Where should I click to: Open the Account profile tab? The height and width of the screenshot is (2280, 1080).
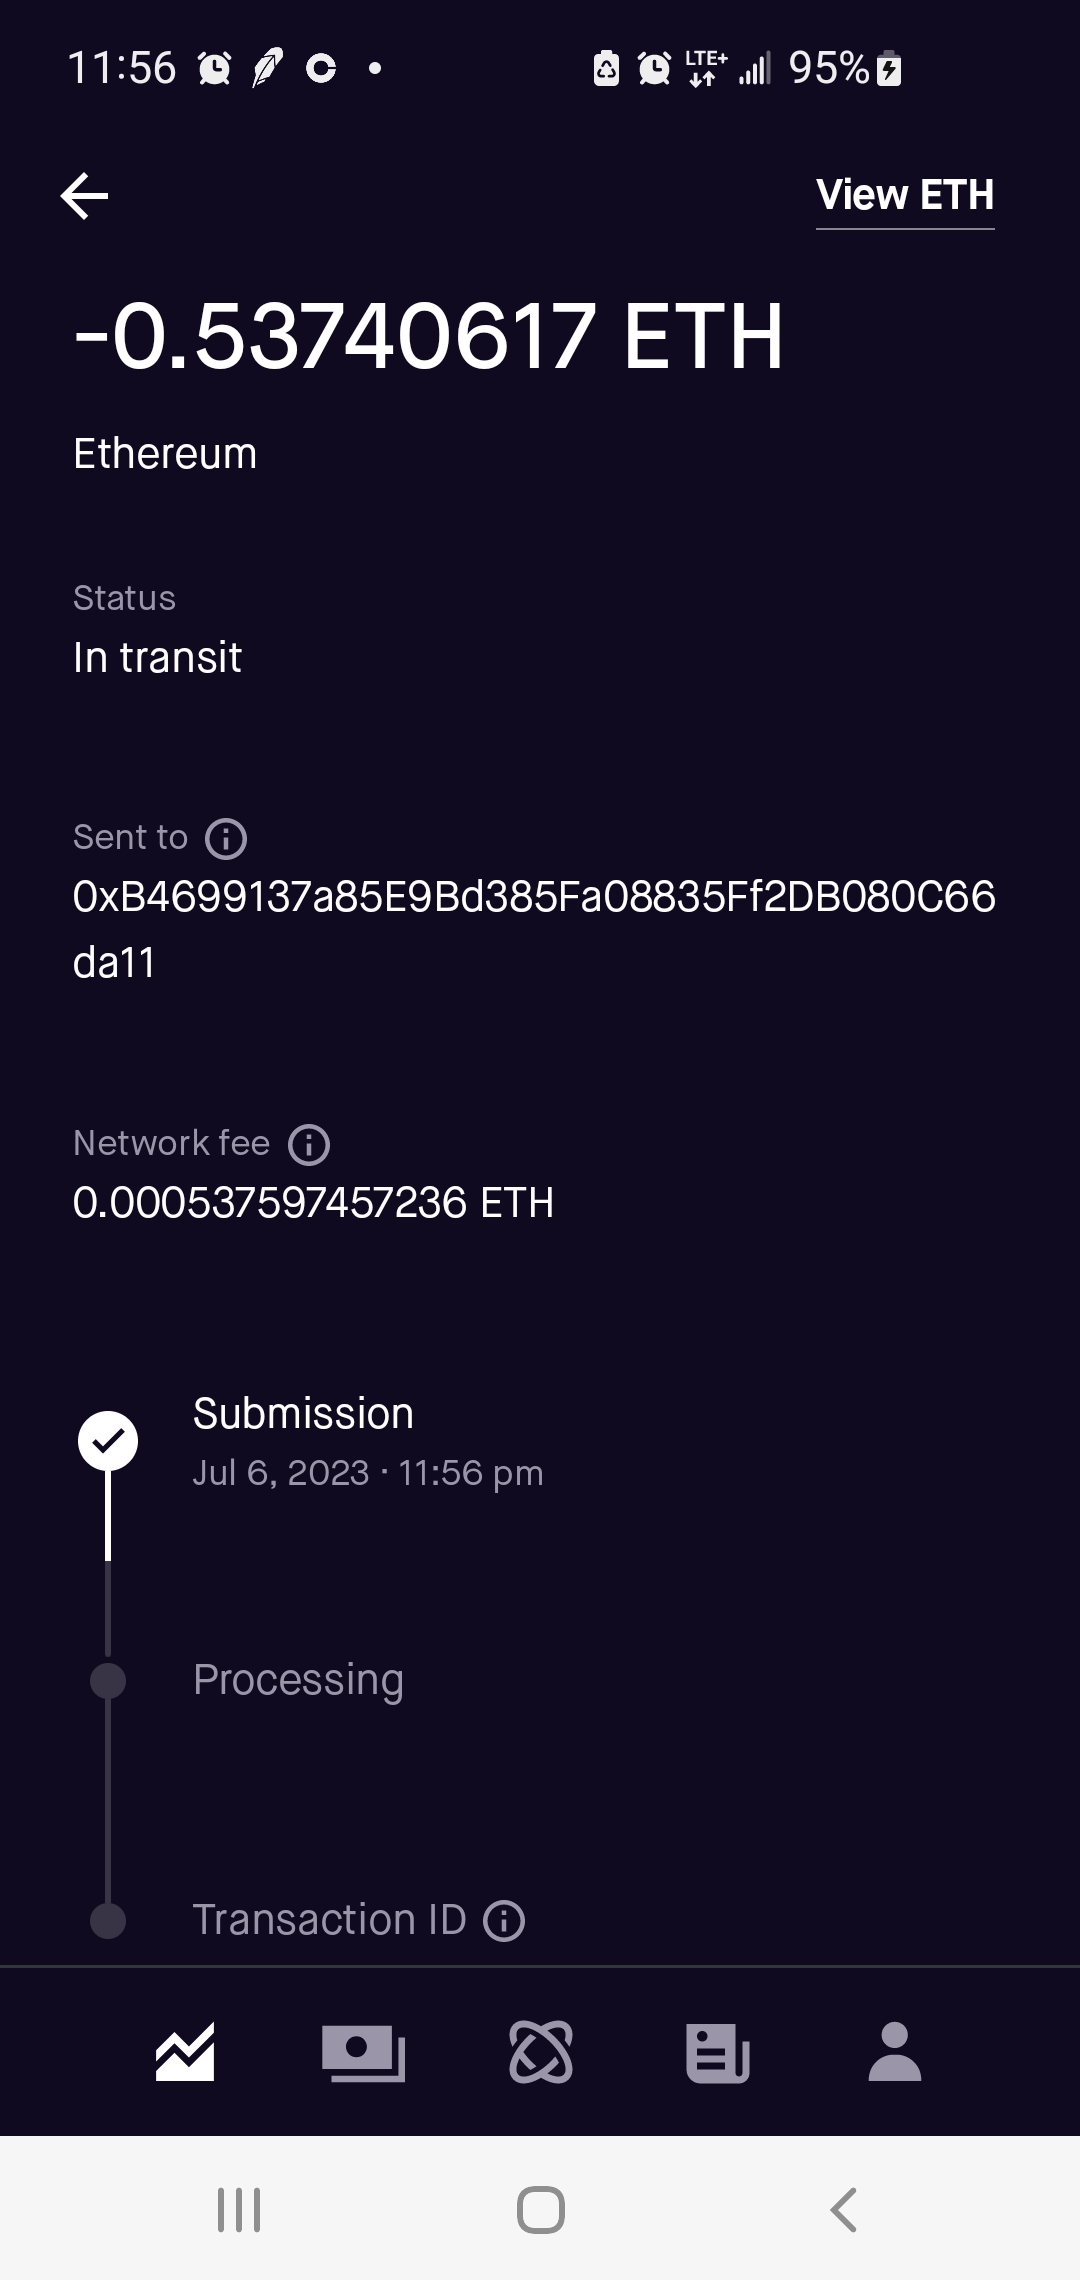point(895,2052)
